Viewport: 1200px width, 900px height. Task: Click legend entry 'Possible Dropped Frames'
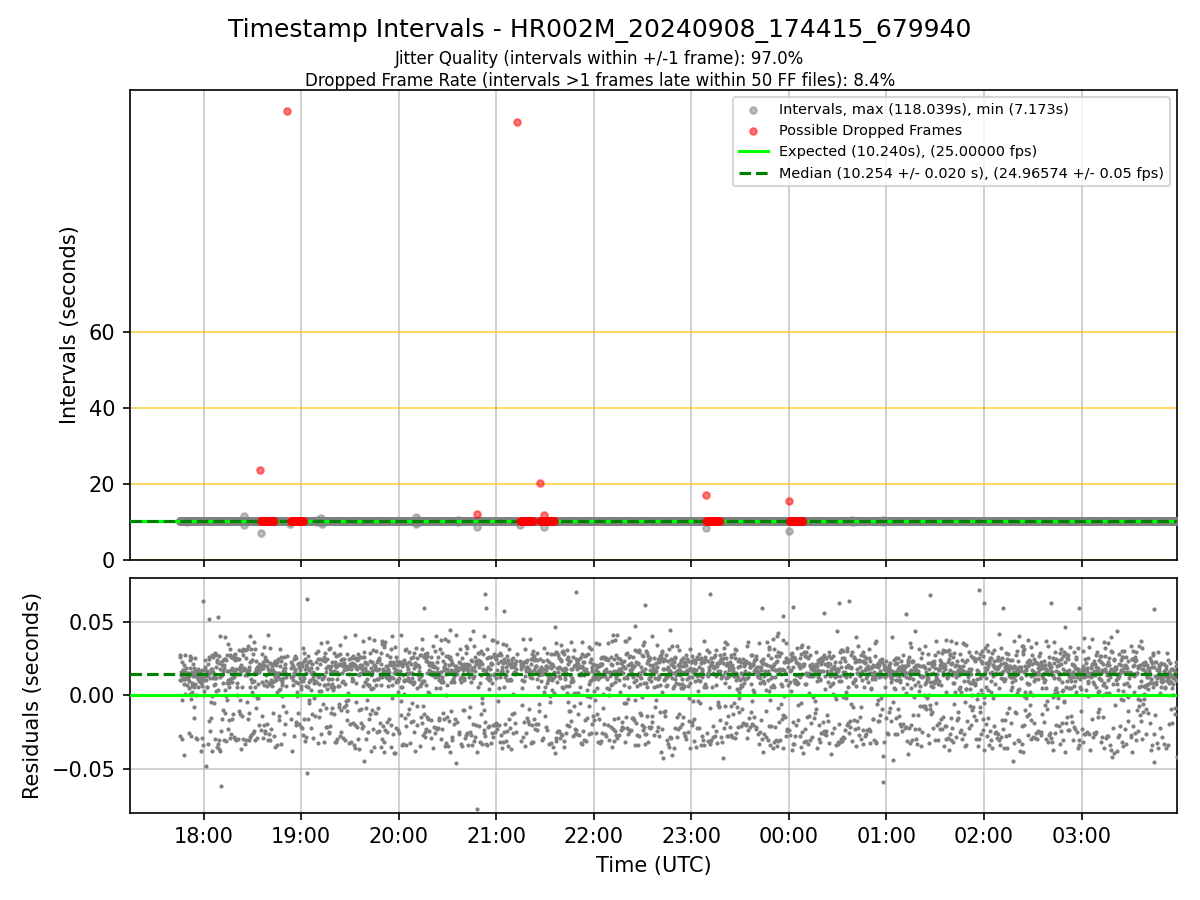point(870,130)
